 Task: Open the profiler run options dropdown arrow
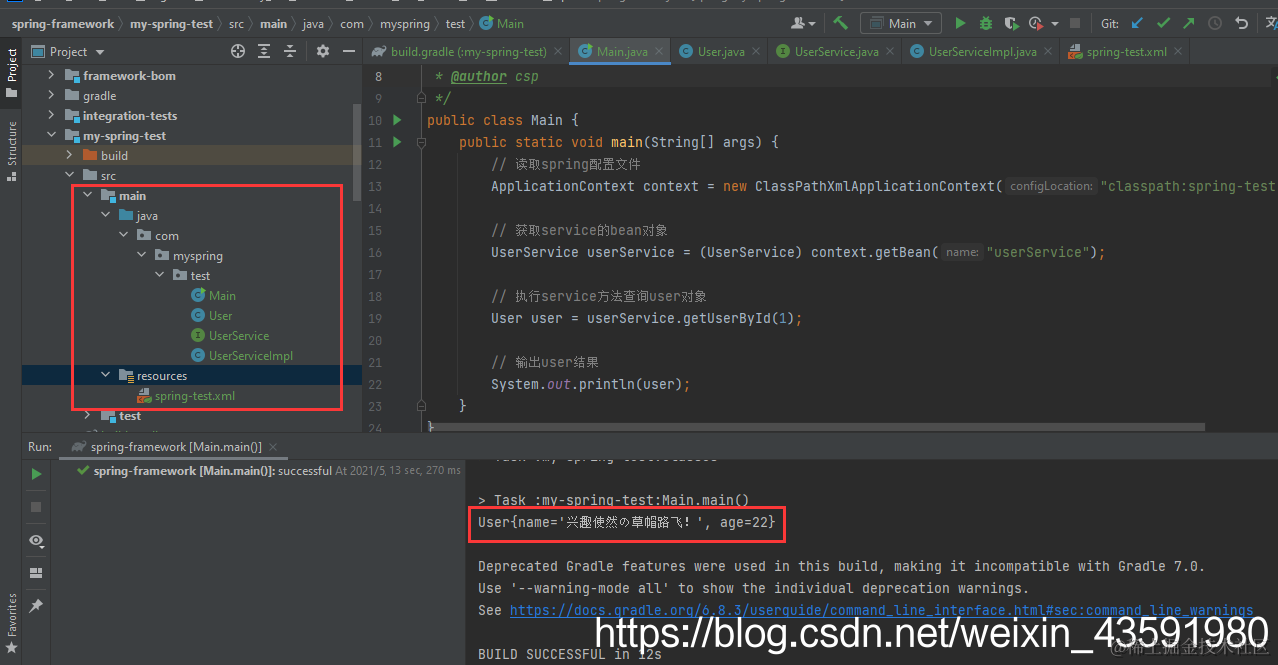[x=1053, y=23]
